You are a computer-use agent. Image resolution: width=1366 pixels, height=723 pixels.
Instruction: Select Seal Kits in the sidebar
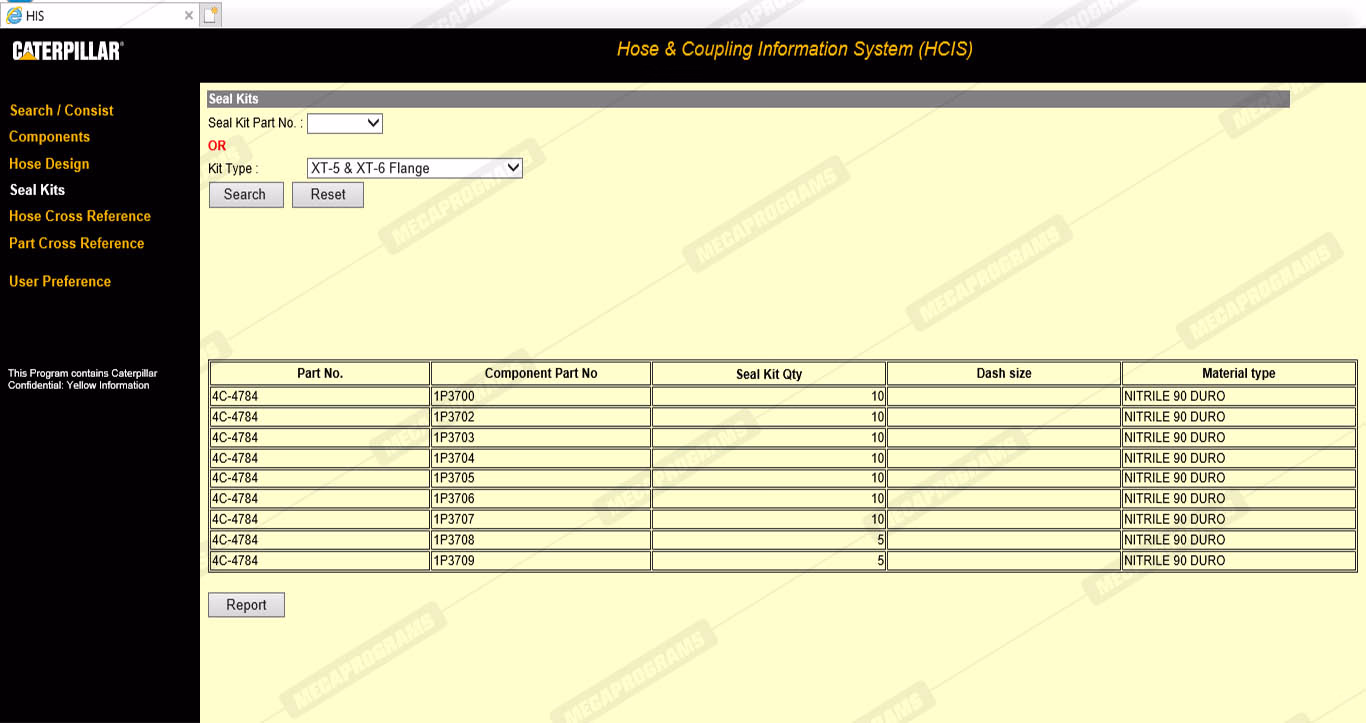(37, 190)
